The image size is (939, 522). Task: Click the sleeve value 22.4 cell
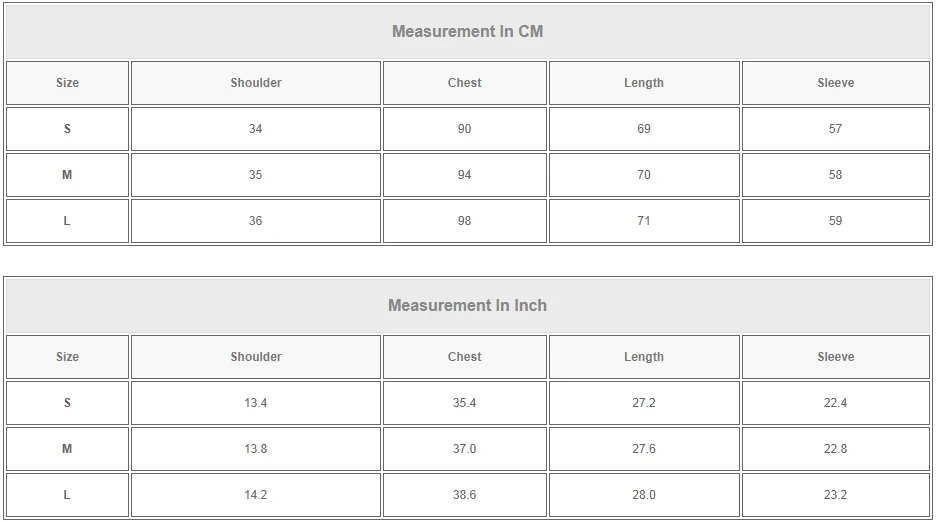coord(835,403)
